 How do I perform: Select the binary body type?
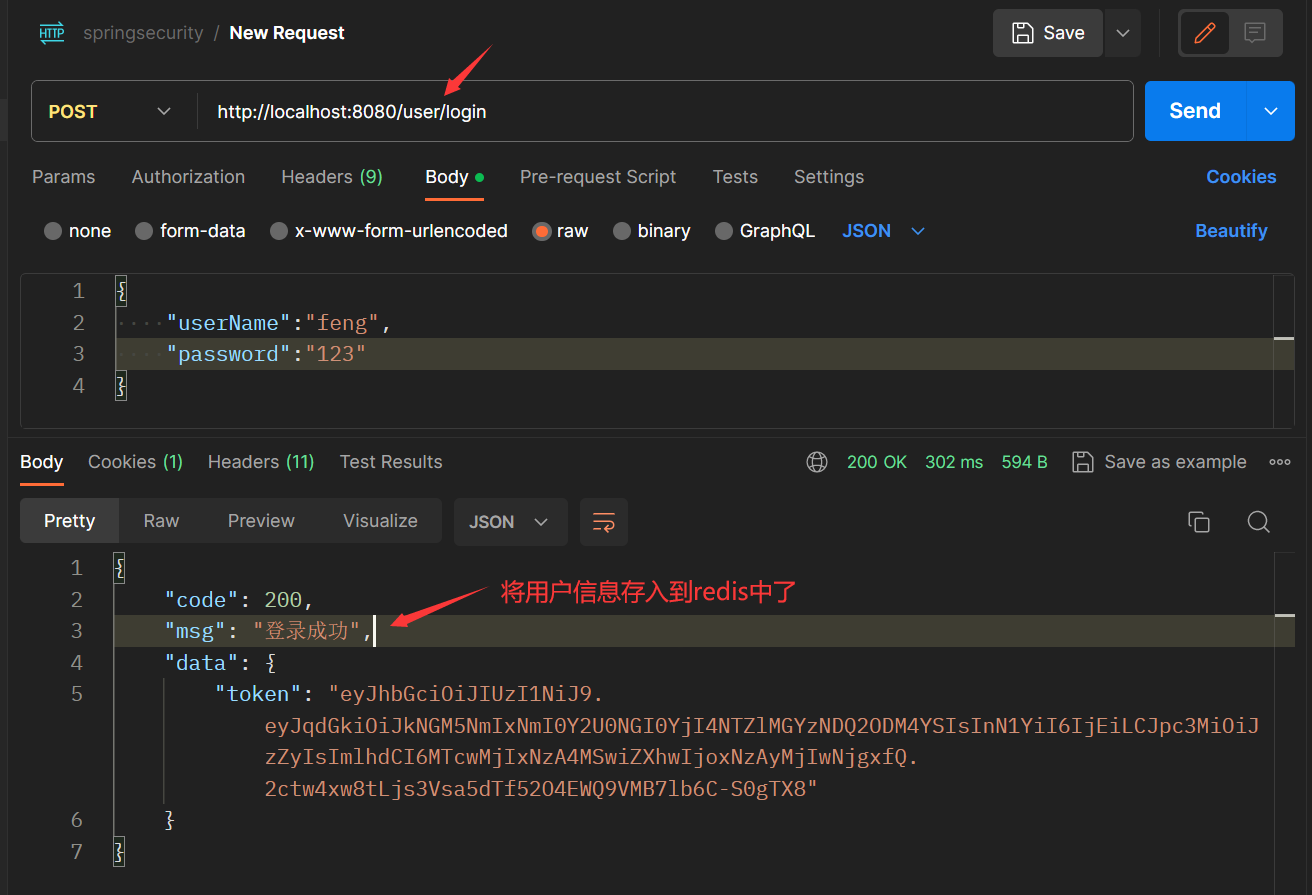pos(651,231)
